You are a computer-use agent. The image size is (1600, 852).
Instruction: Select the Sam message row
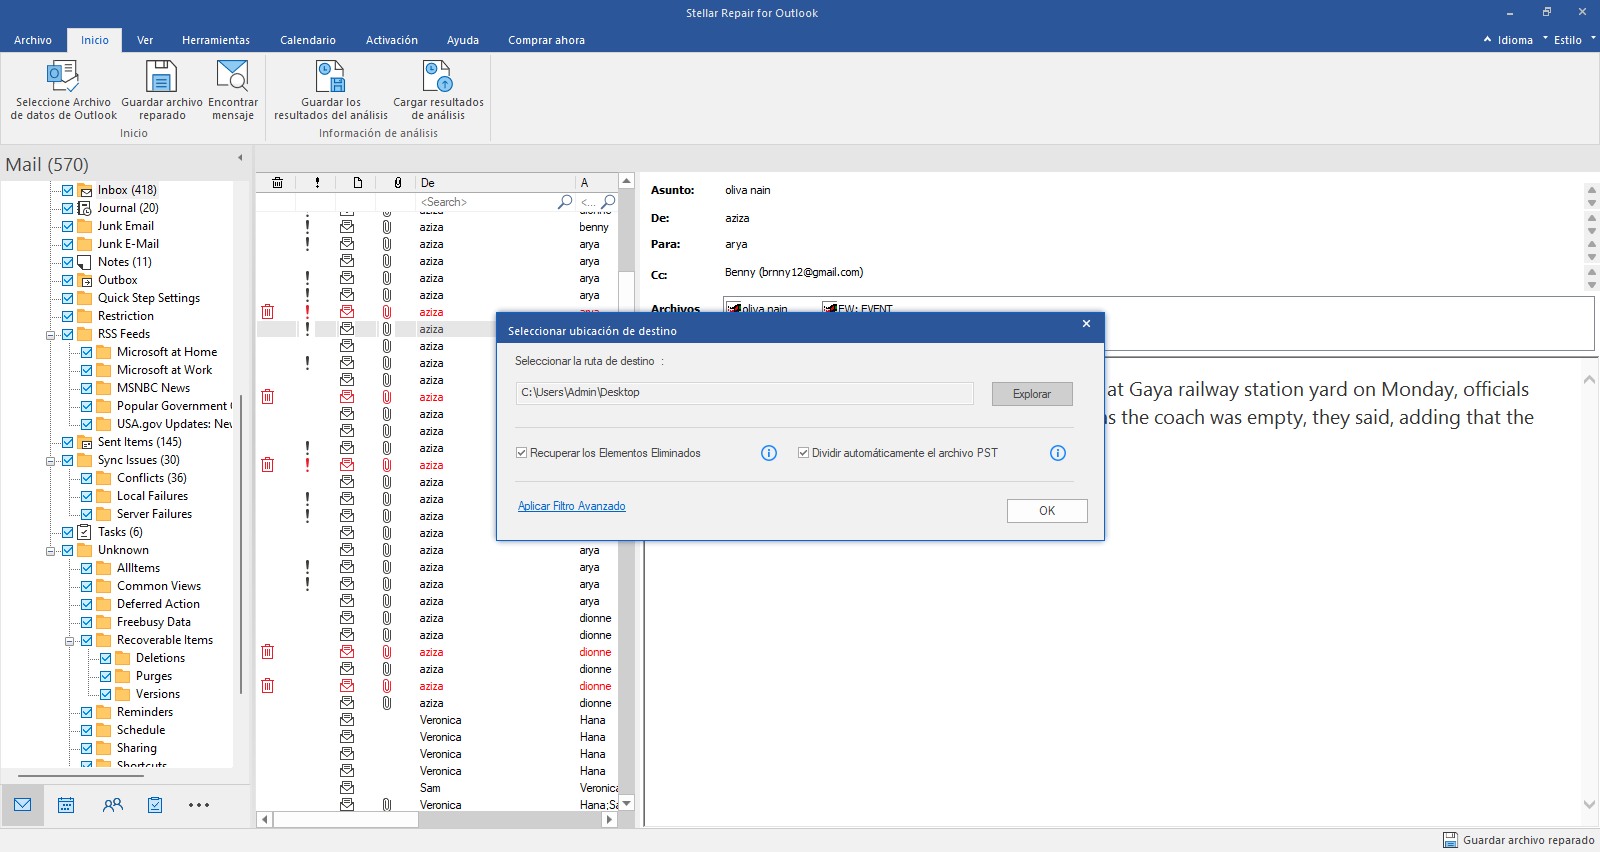pyautogui.click(x=438, y=788)
